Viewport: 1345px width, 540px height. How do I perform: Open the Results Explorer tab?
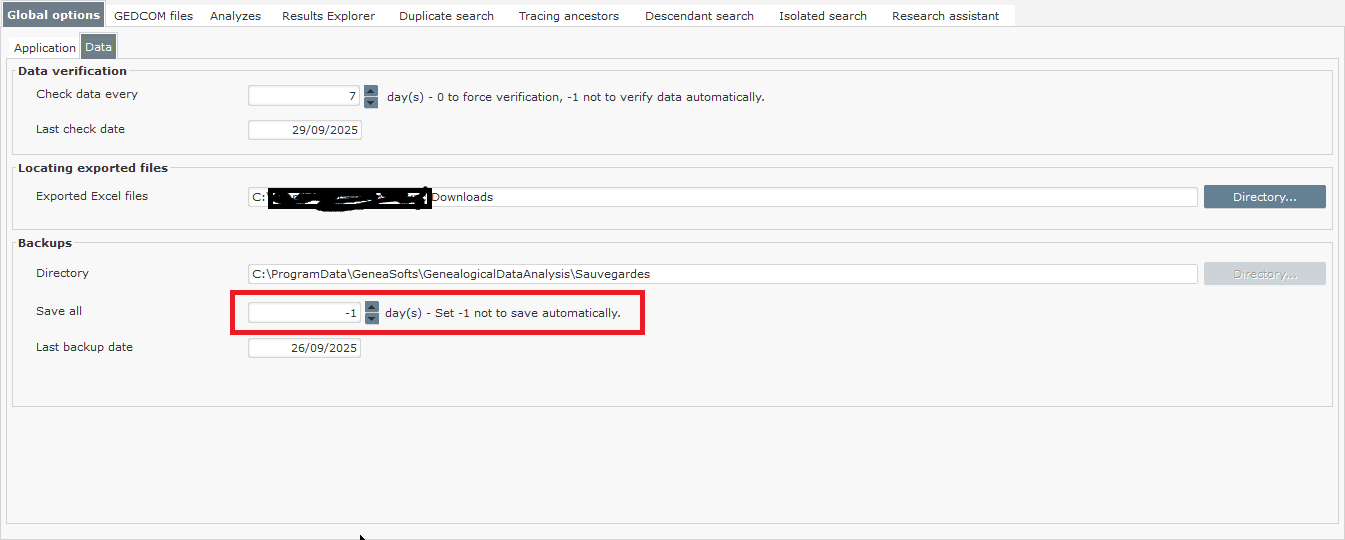tap(328, 16)
